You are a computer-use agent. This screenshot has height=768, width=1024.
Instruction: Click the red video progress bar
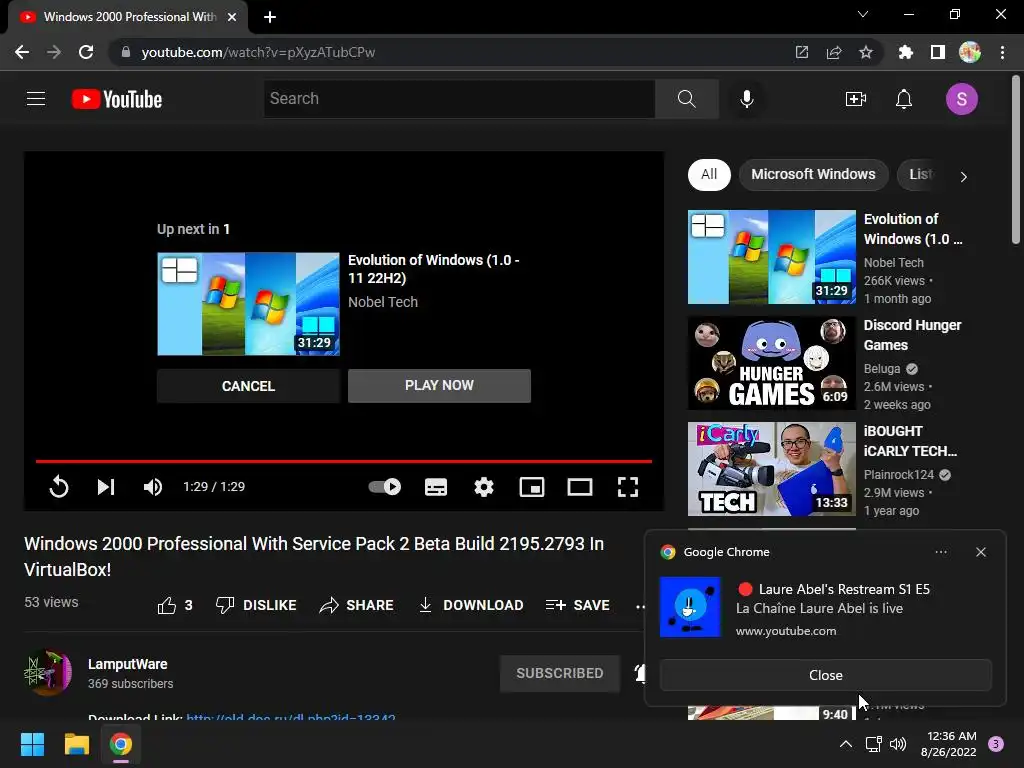click(x=344, y=461)
